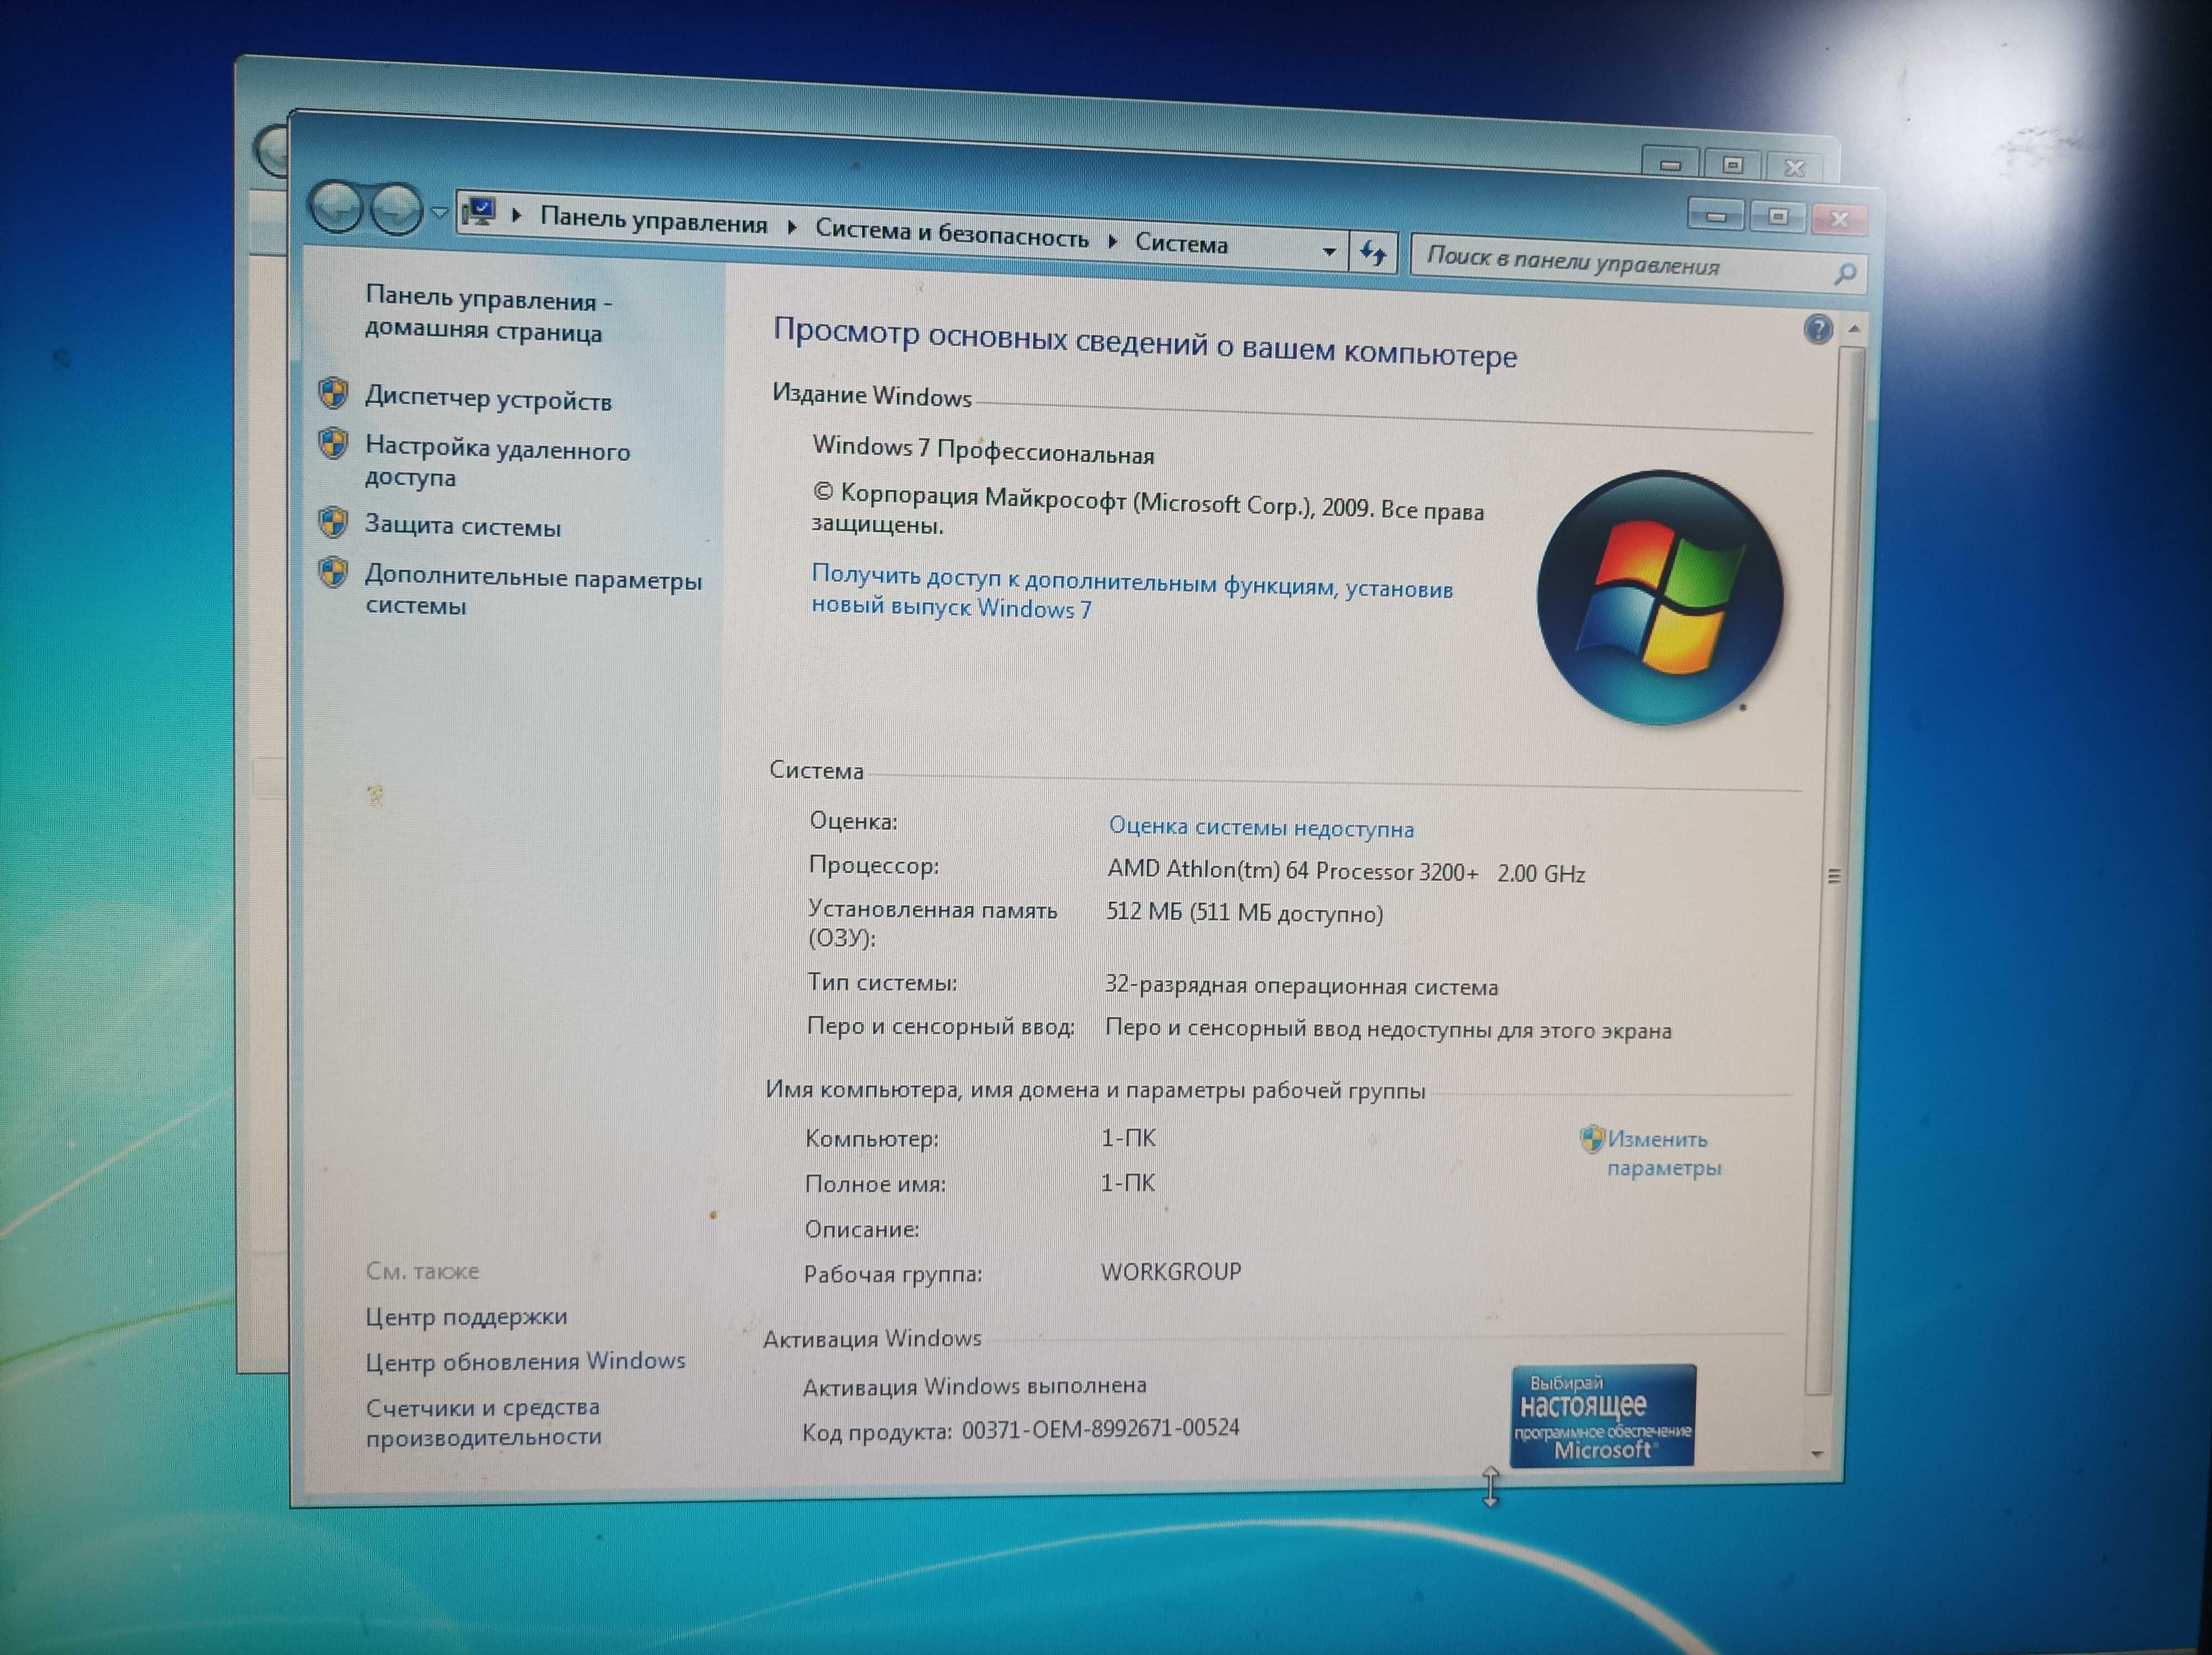2212x1655 pixels.
Task: Open Оценка системы недоступна link
Action: pyautogui.click(x=1261, y=827)
